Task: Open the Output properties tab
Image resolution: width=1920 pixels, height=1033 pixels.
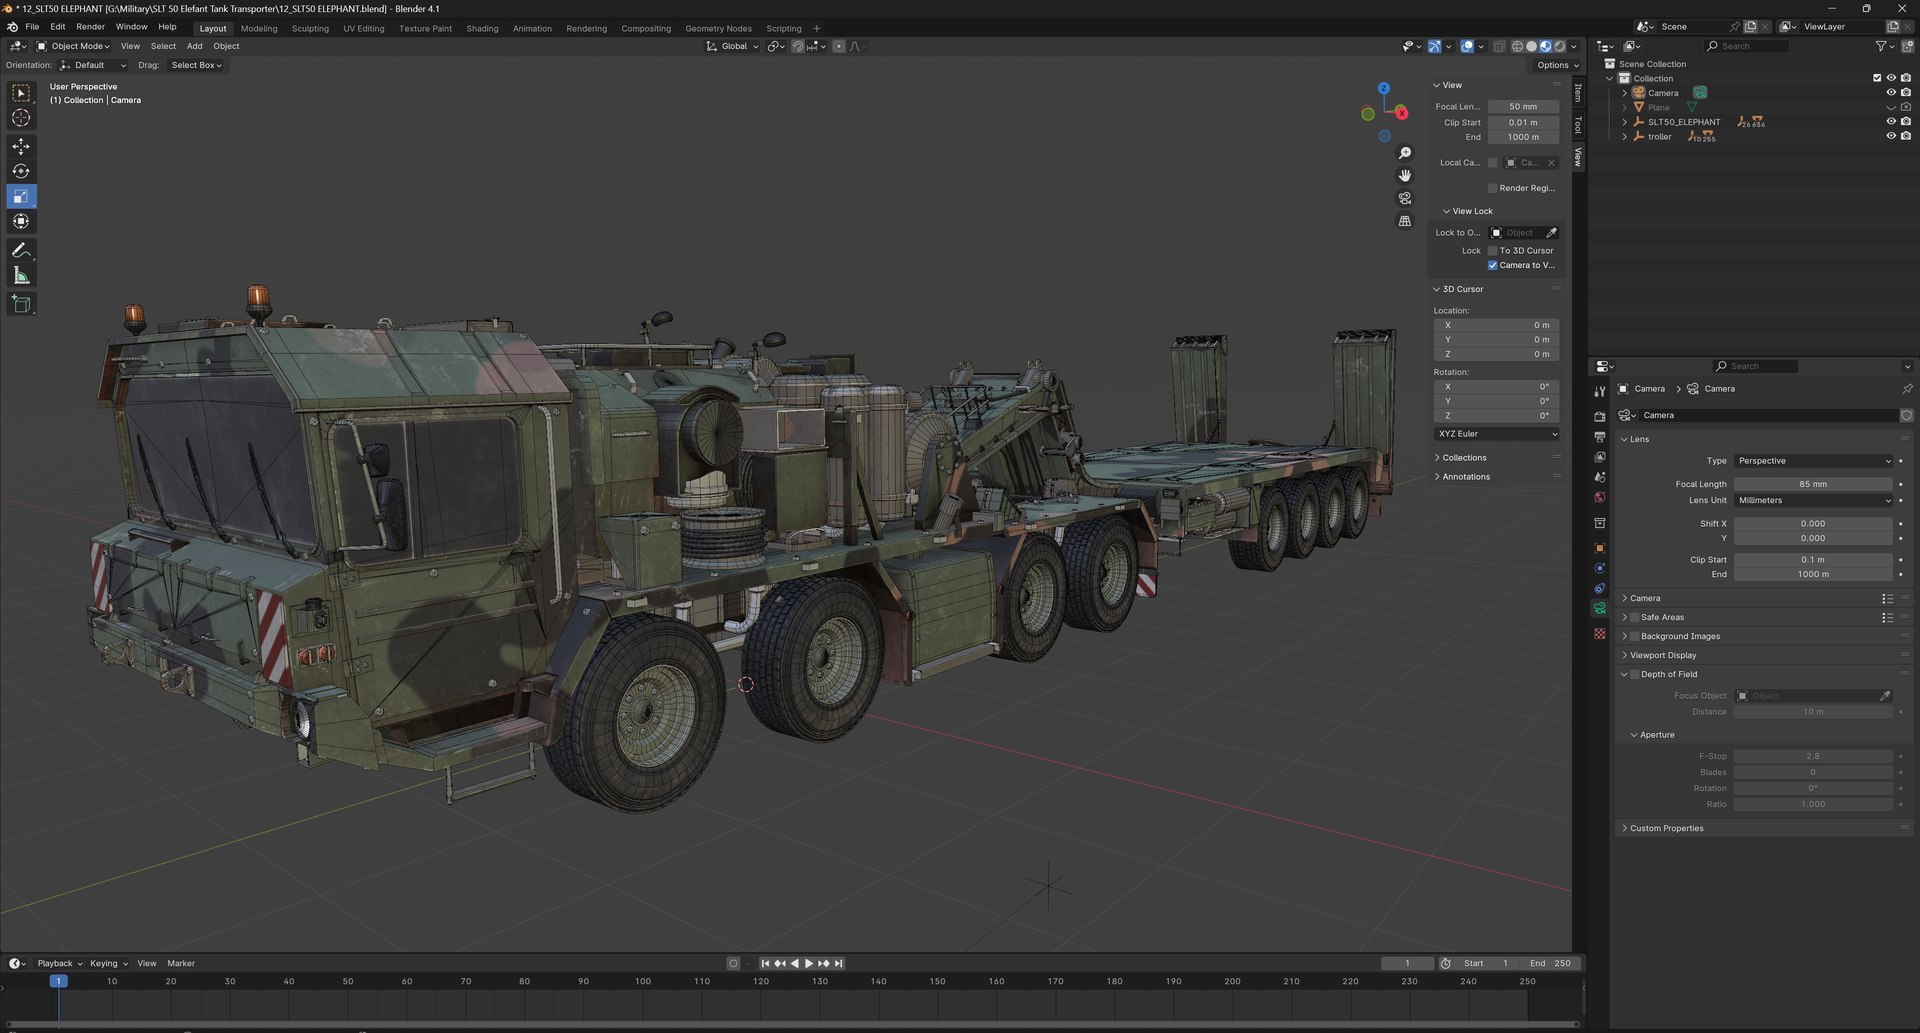Action: [x=1599, y=437]
